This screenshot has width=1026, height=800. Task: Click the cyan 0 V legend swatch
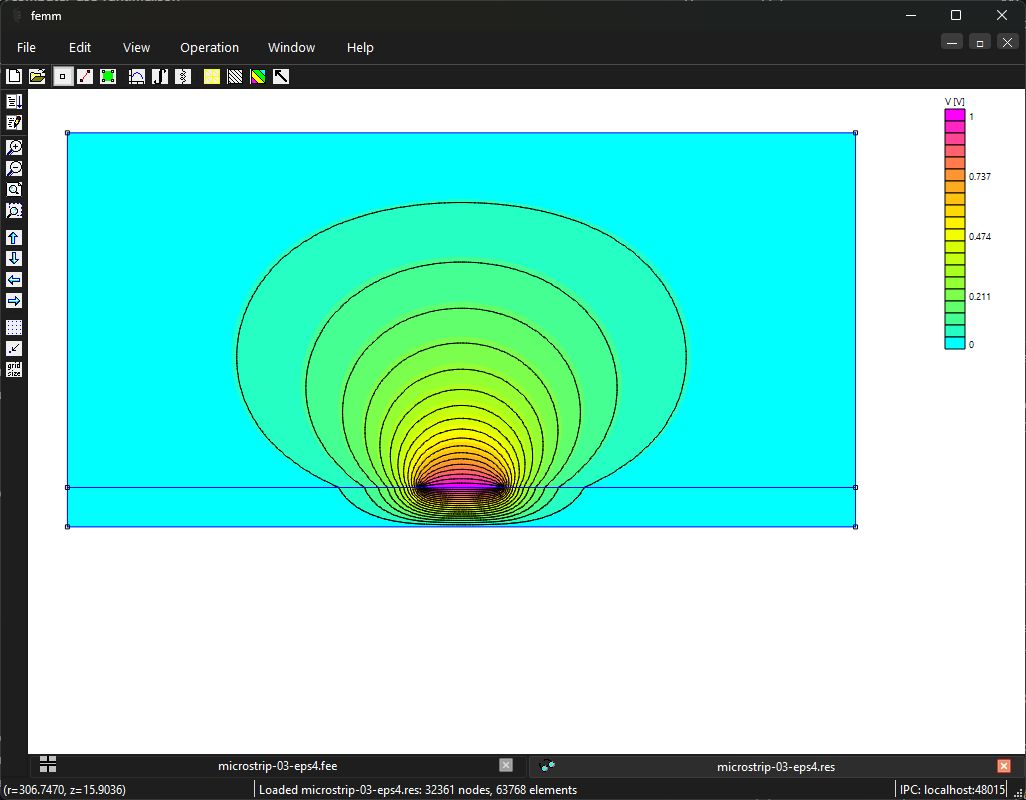click(955, 343)
